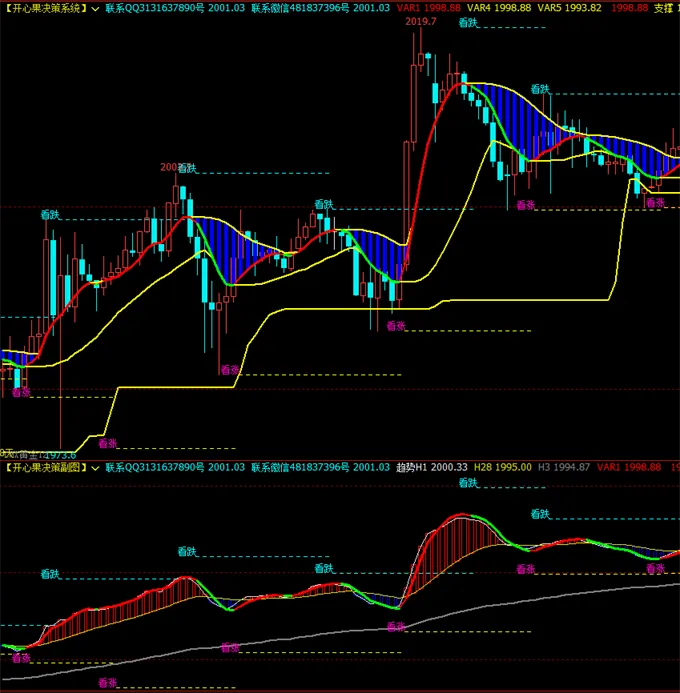The width and height of the screenshot is (680, 693).
Task: Click VAR5 1993.82 in main header
Action: click(570, 8)
